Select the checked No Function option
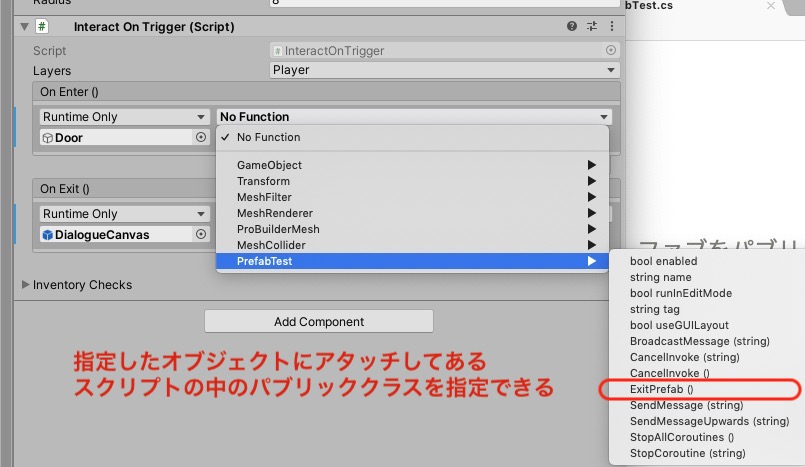This screenshot has height=467, width=805. click(x=268, y=137)
